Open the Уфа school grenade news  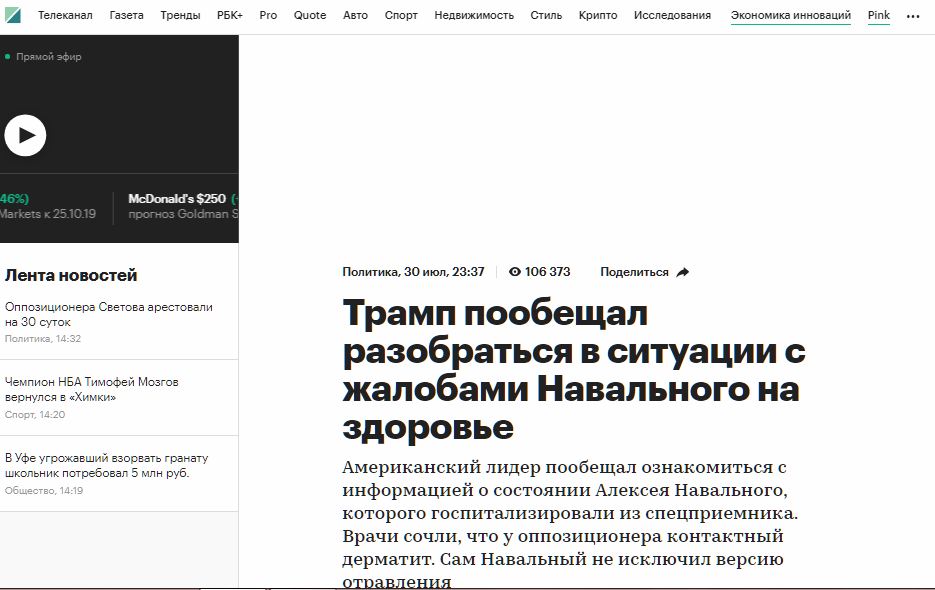pos(106,465)
